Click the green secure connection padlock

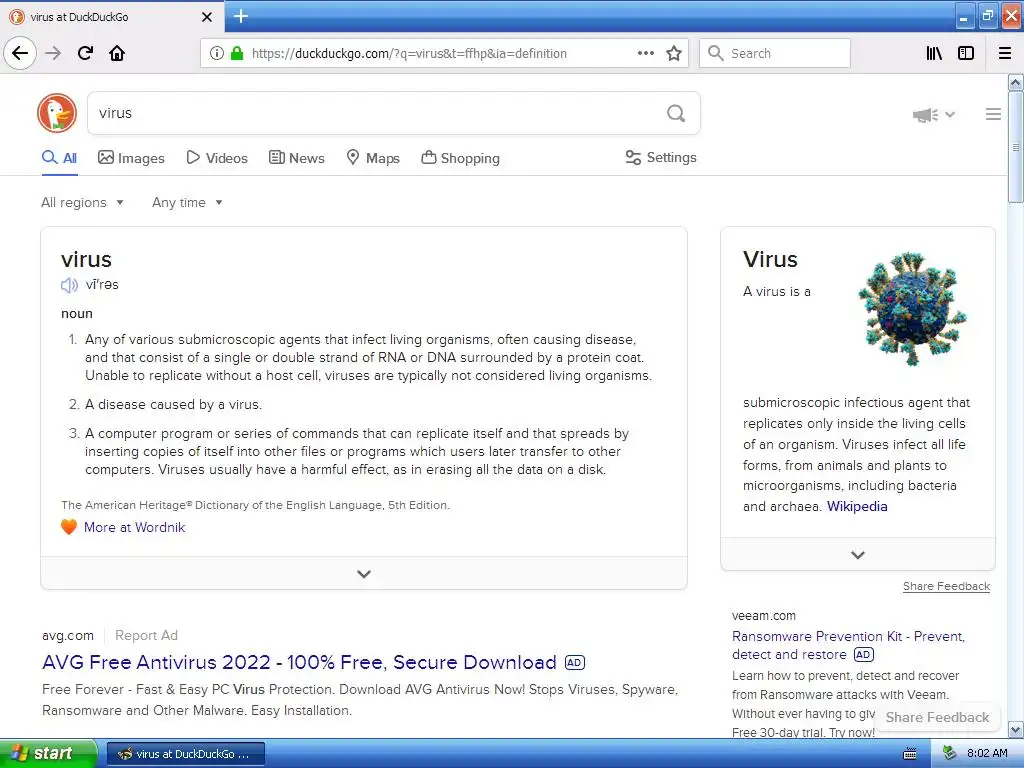click(x=237, y=54)
